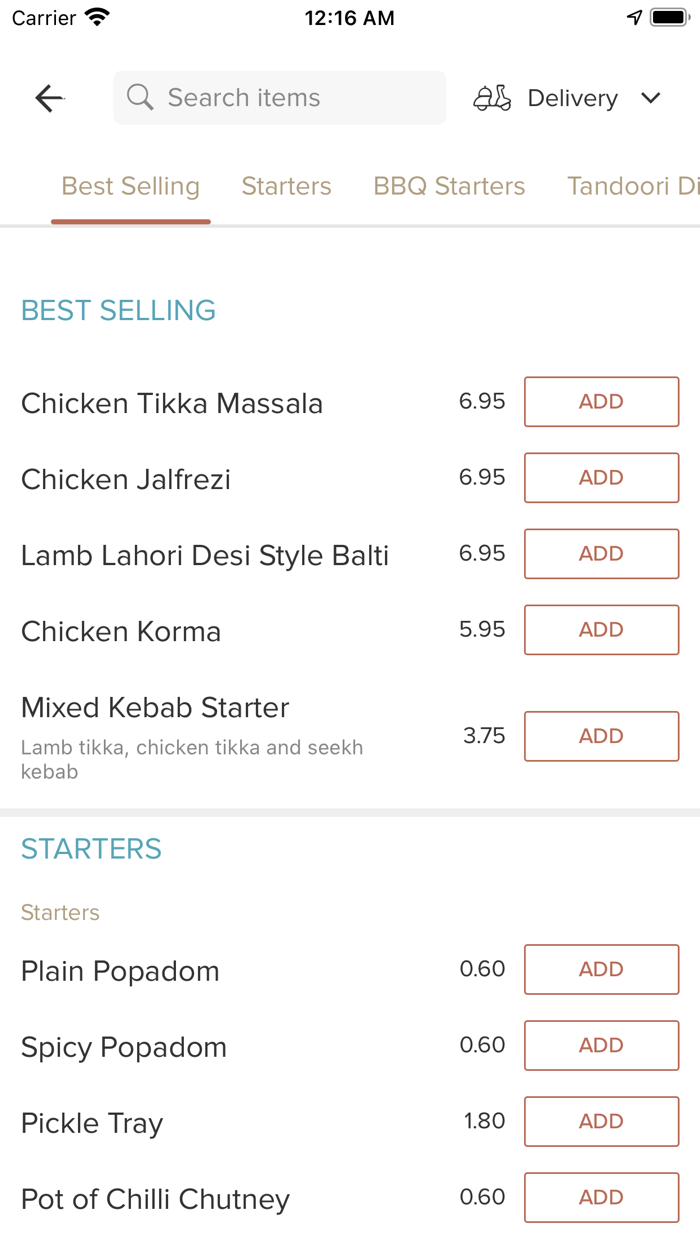The image size is (700, 1244).
Task: Add Chicken Tikka Massala to order
Action: tap(601, 401)
